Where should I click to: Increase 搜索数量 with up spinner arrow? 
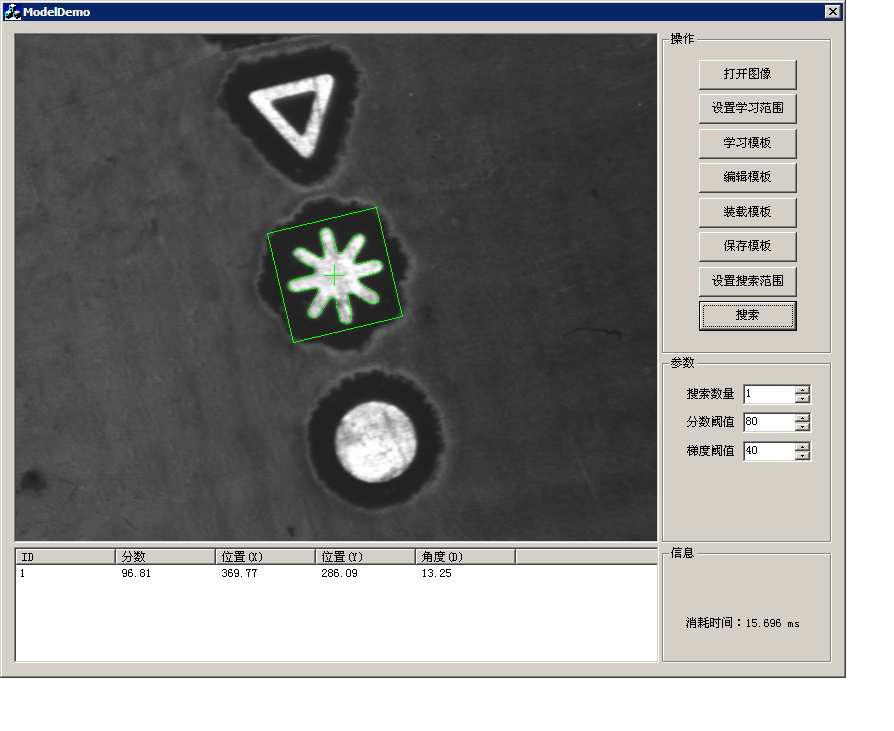(802, 390)
